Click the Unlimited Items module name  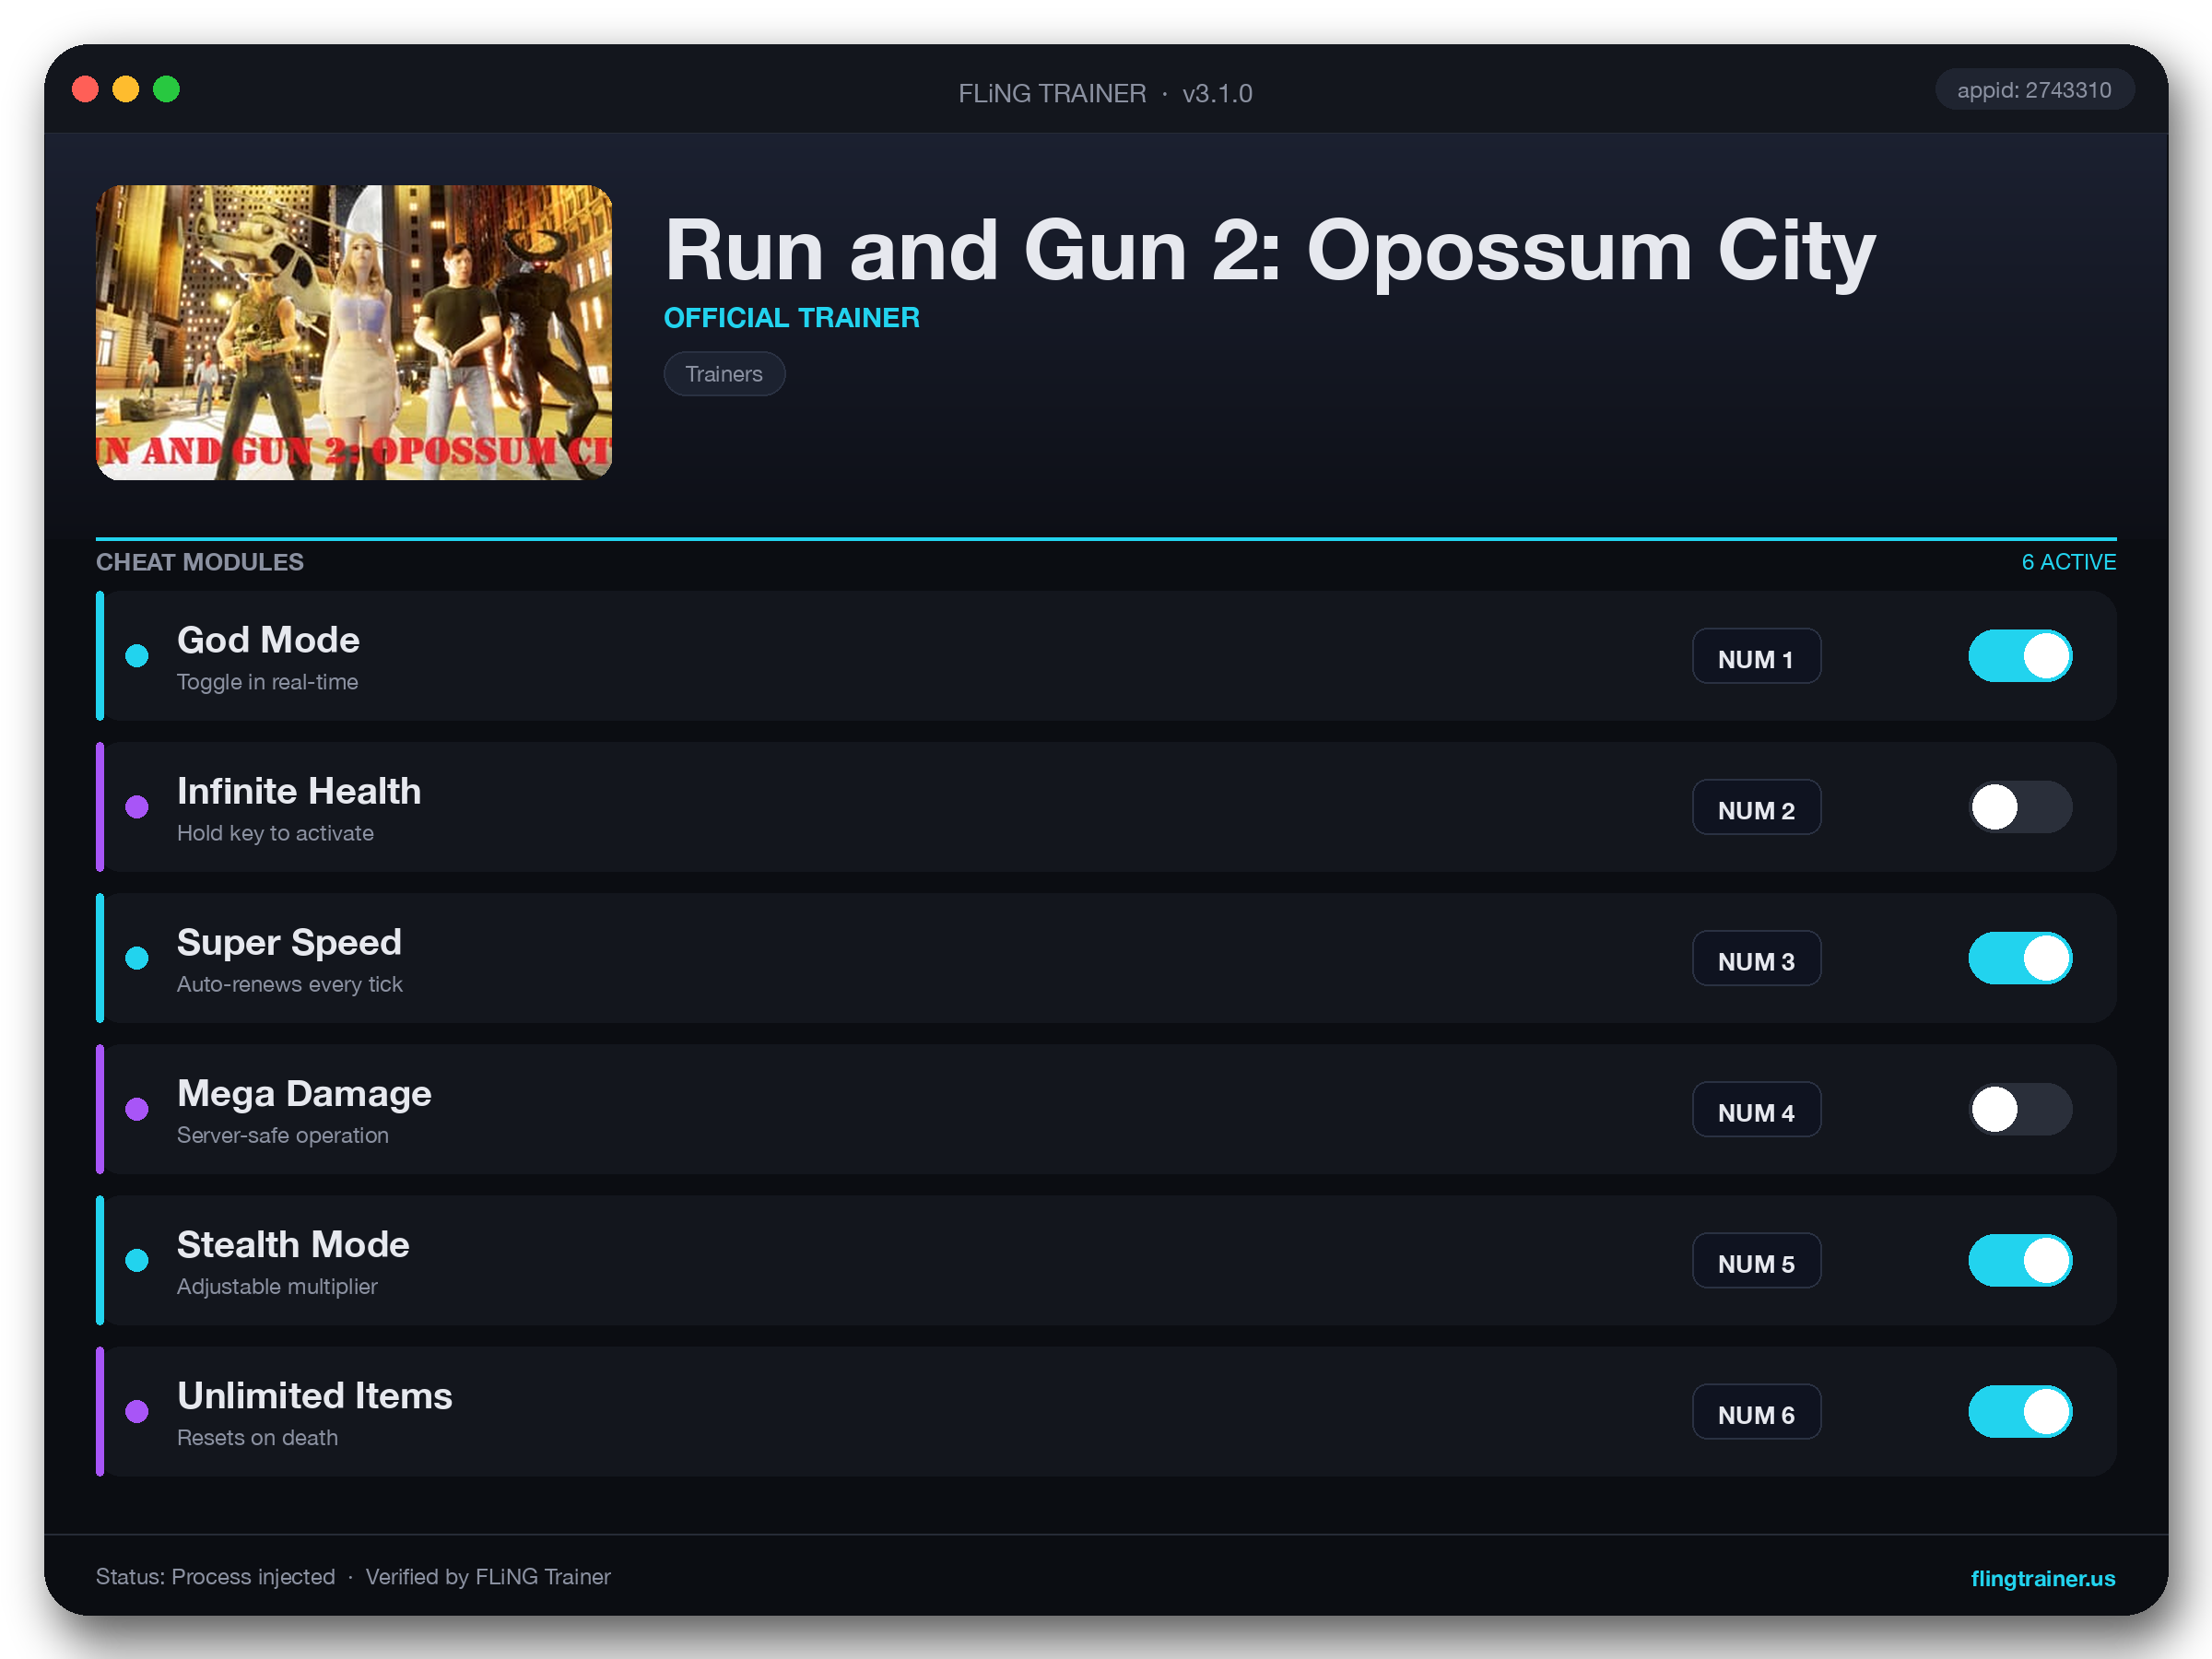[315, 1395]
